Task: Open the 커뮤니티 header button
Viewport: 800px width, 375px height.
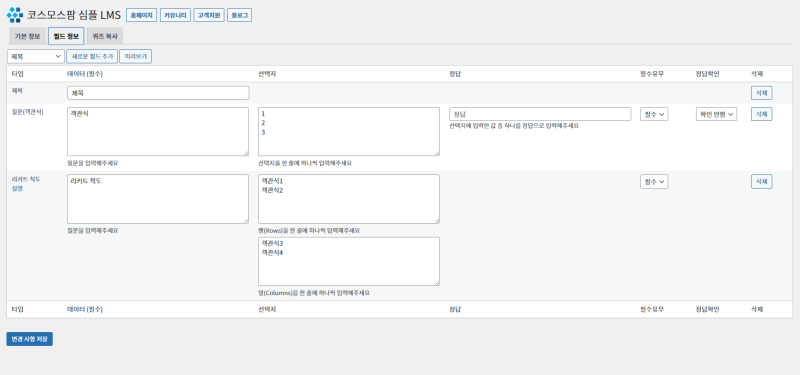Action: (176, 15)
